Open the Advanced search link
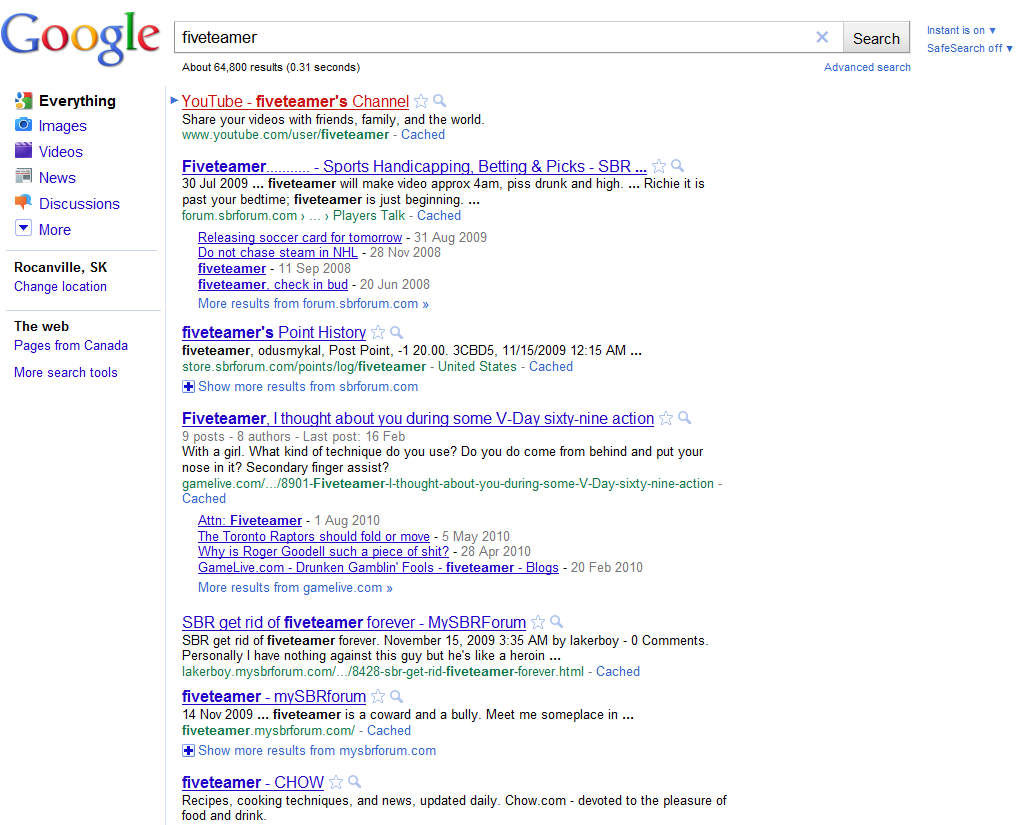This screenshot has width=1019, height=825. point(867,68)
